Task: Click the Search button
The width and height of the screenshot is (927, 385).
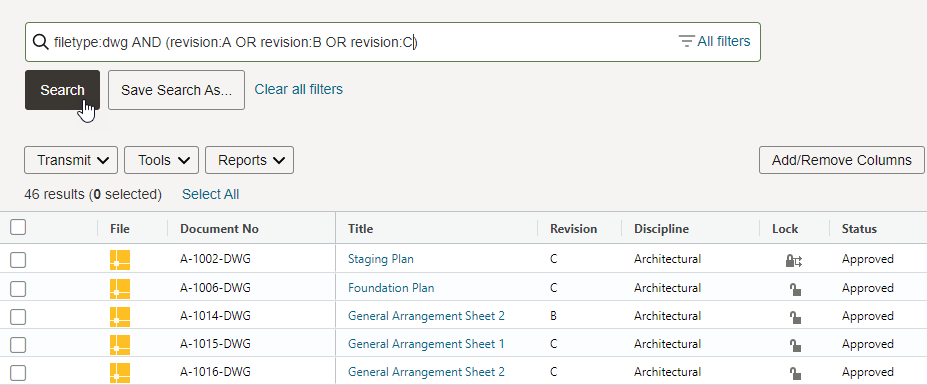Action: pyautogui.click(x=62, y=90)
